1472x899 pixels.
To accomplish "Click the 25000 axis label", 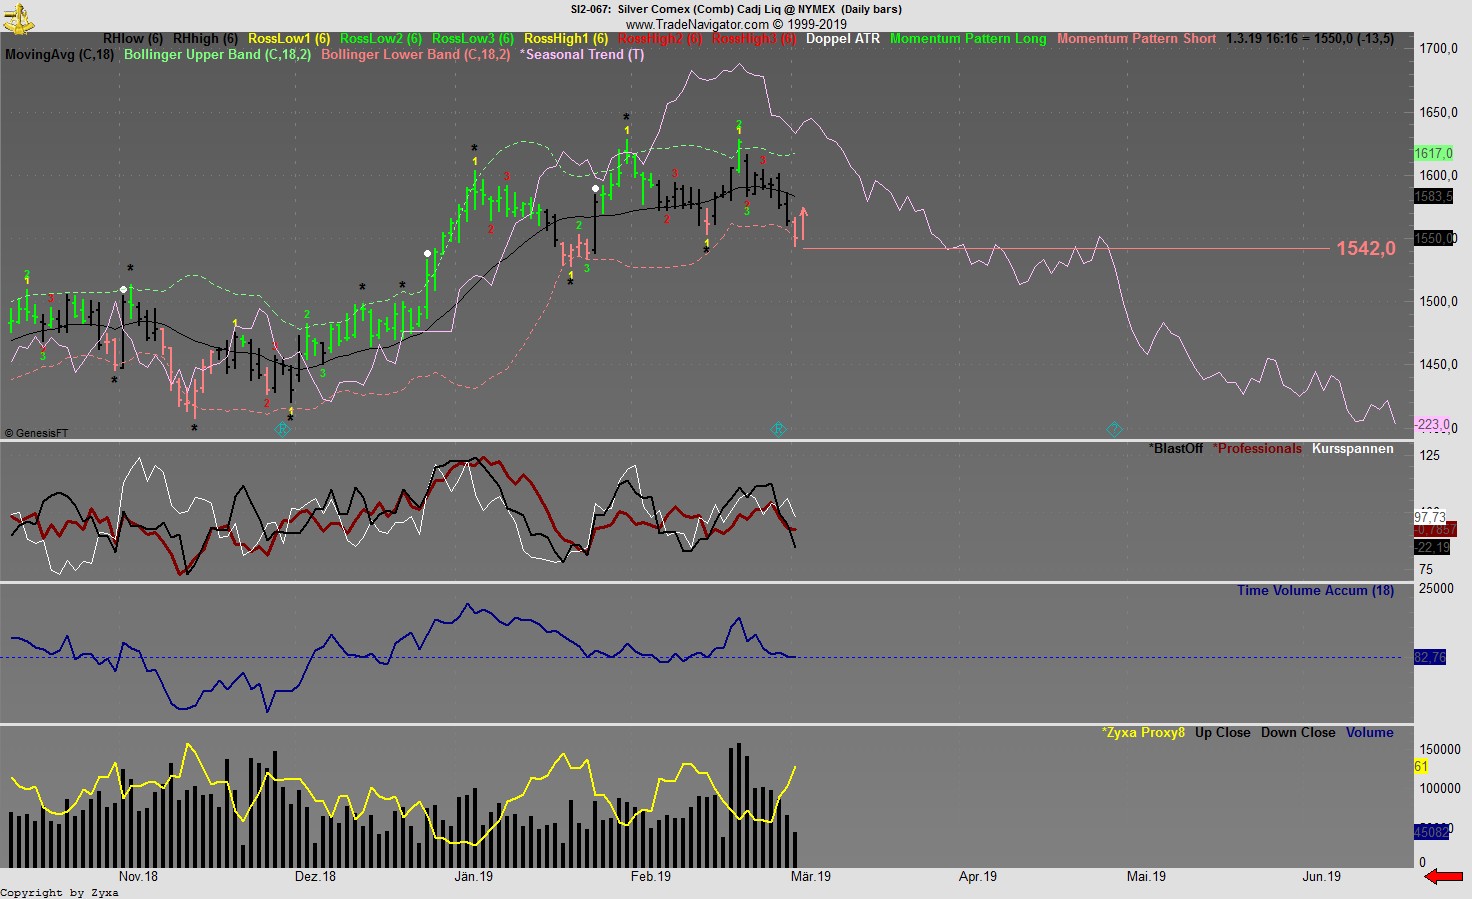I will click(1436, 589).
